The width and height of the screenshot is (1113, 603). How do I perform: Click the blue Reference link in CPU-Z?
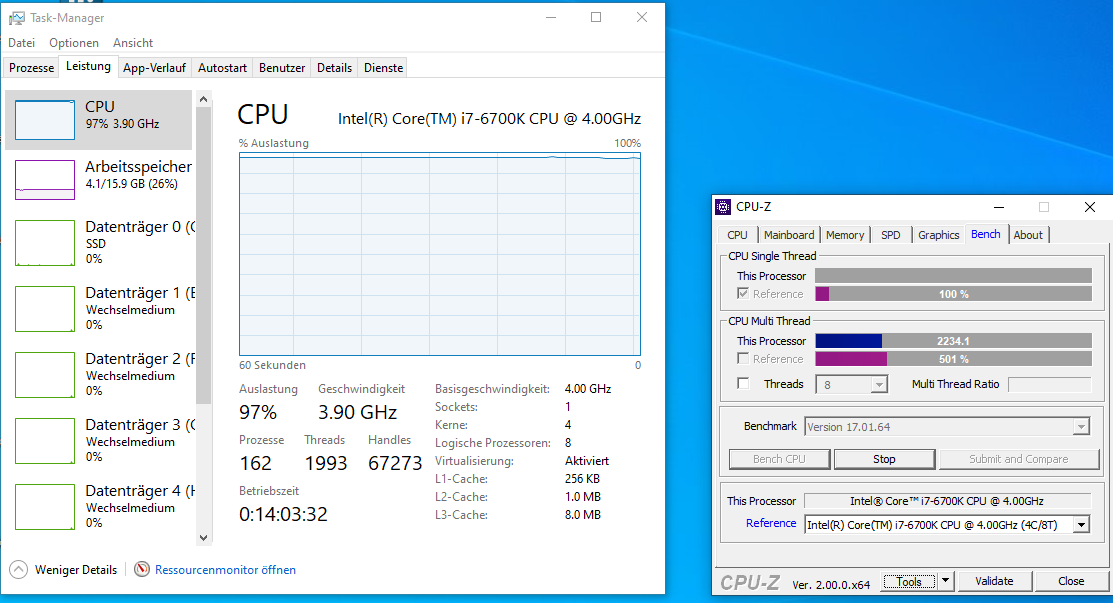771,523
